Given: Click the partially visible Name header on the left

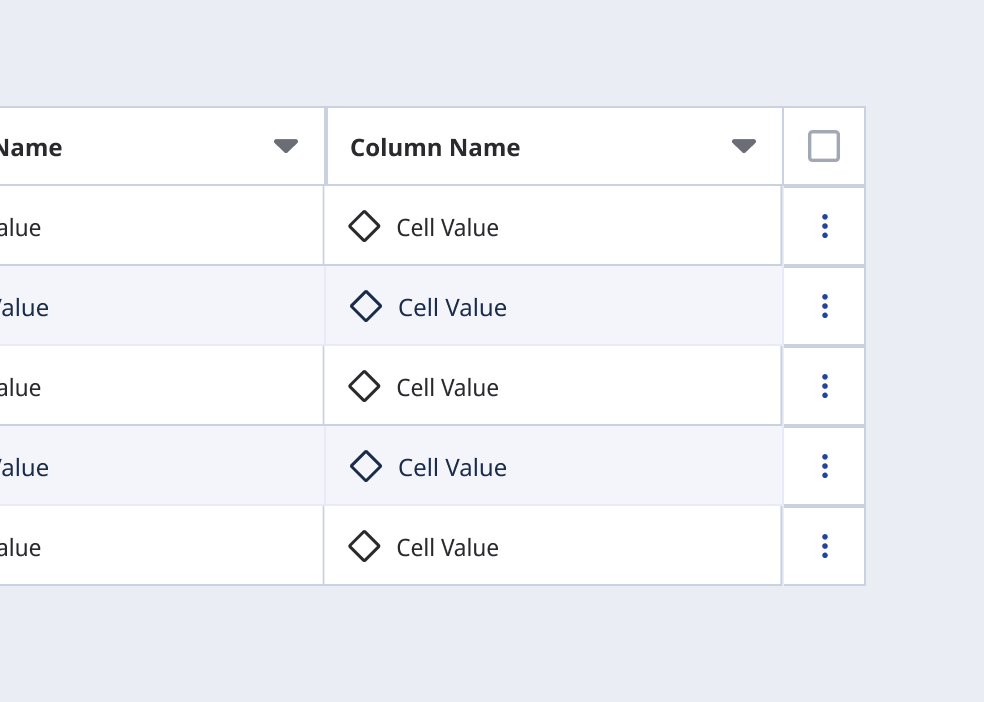Looking at the screenshot, I should 30,148.
